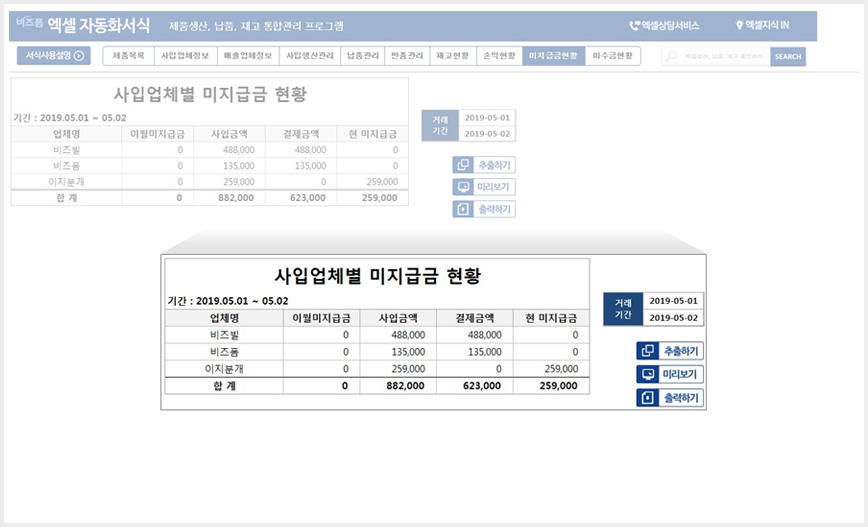Click 미리보기 in the faded top sheet
868x527 pixels.
coord(484,187)
